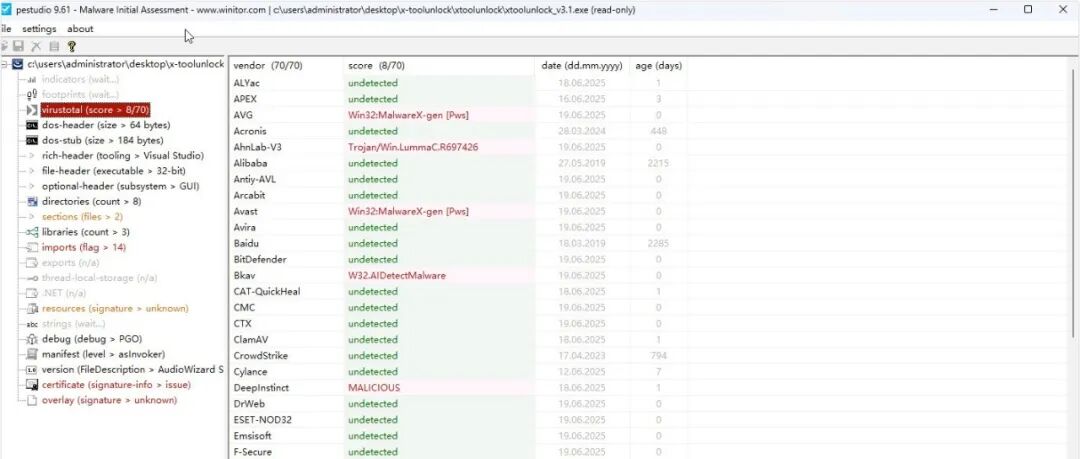Click the footprints node icon

32,95
